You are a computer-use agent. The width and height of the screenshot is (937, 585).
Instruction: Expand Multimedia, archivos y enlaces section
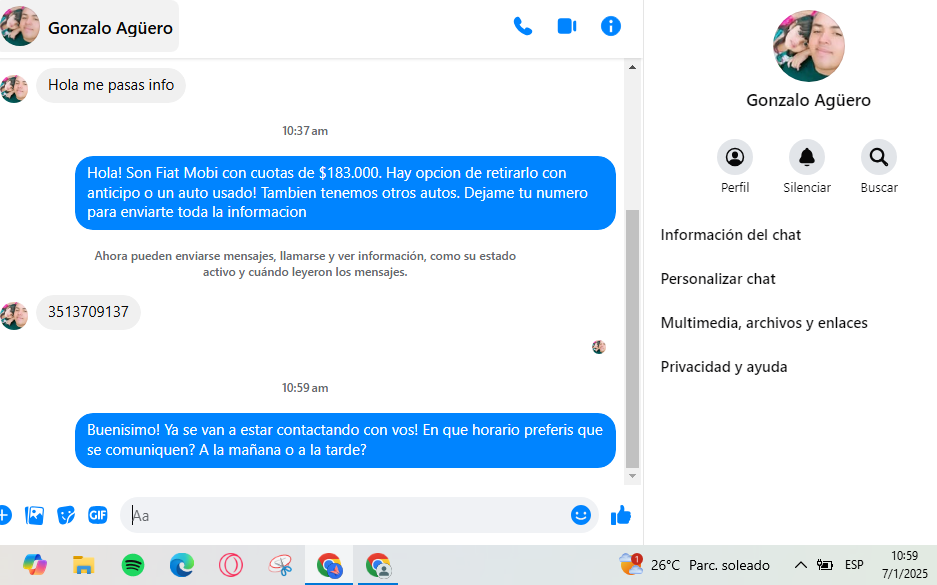(764, 323)
